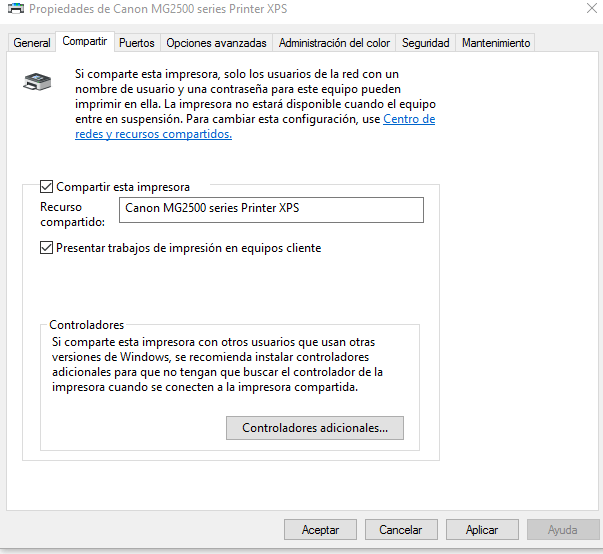Click Cancelar to discard changes

tap(400, 530)
